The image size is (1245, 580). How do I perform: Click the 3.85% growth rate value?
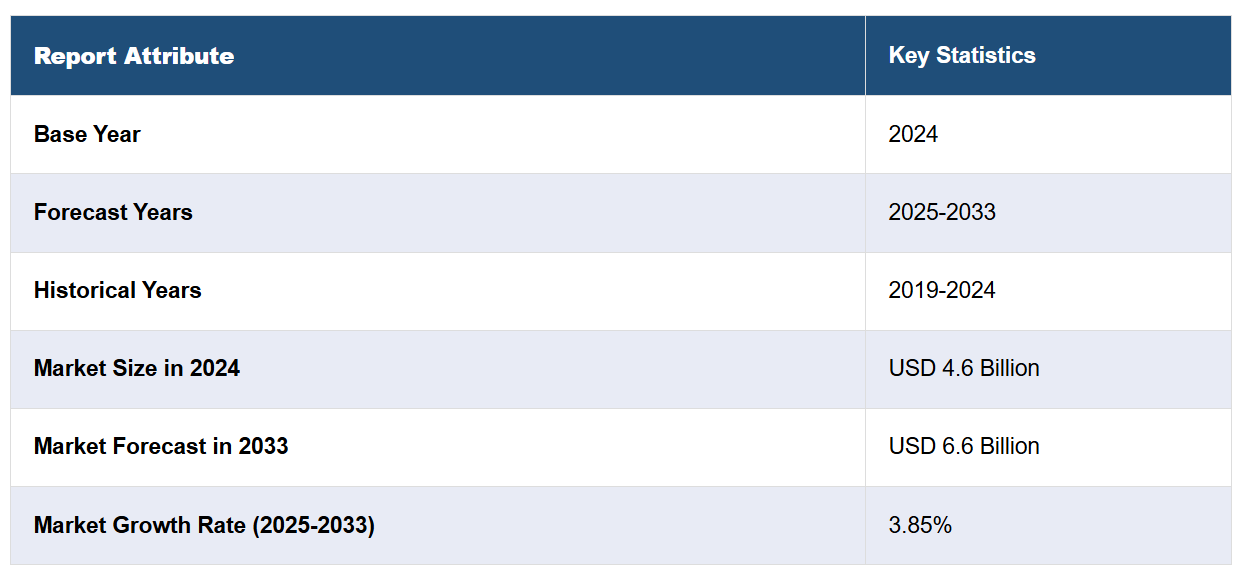click(920, 524)
